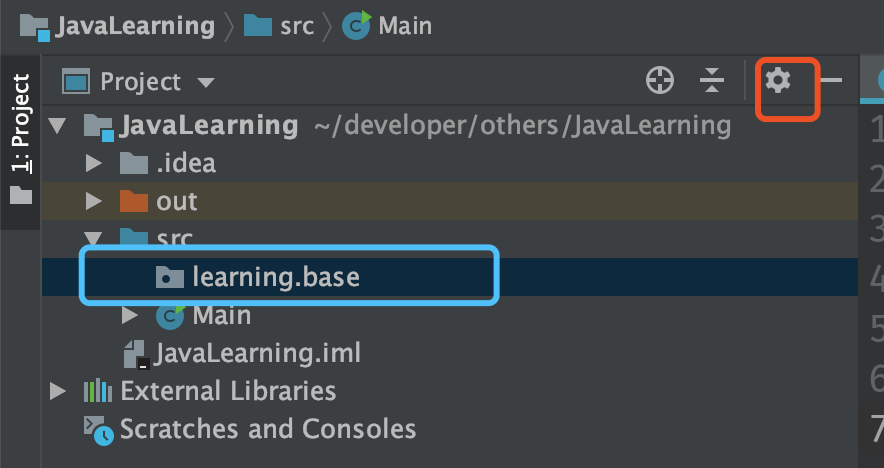The image size is (884, 468).
Task: Expand the Main class node arrow
Action: 130,316
